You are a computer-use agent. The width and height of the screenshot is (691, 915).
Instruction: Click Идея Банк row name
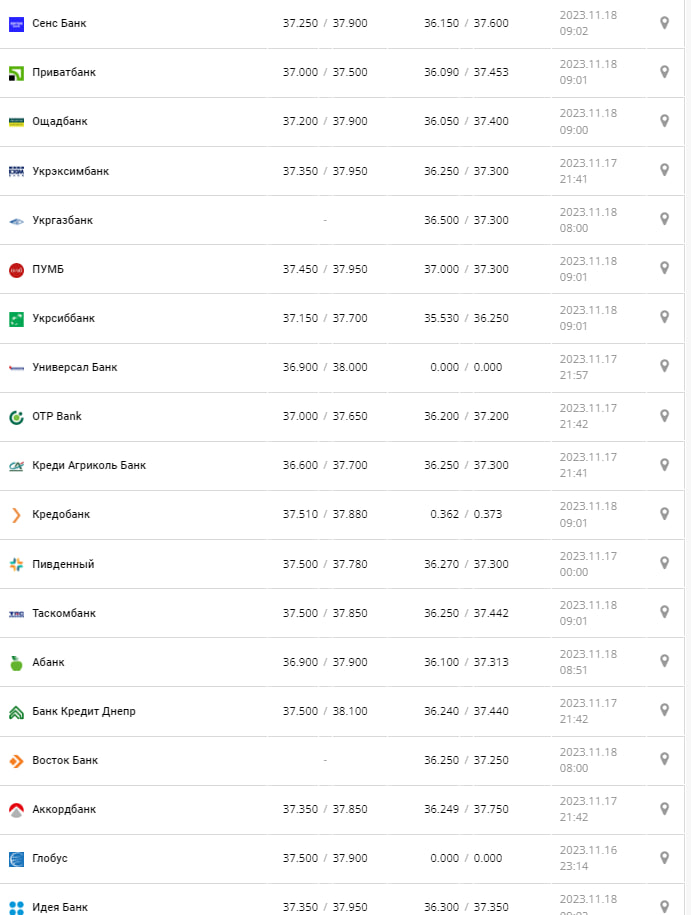coord(60,907)
